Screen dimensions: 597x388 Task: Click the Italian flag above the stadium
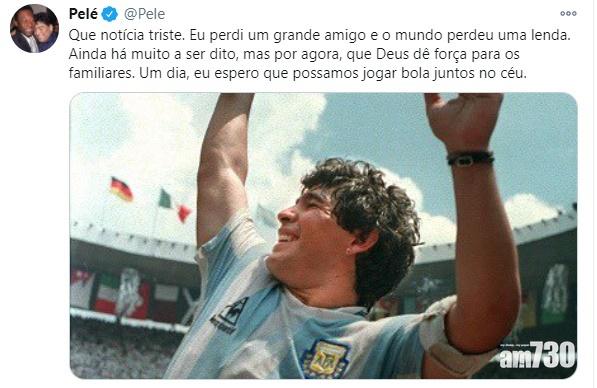point(165,199)
